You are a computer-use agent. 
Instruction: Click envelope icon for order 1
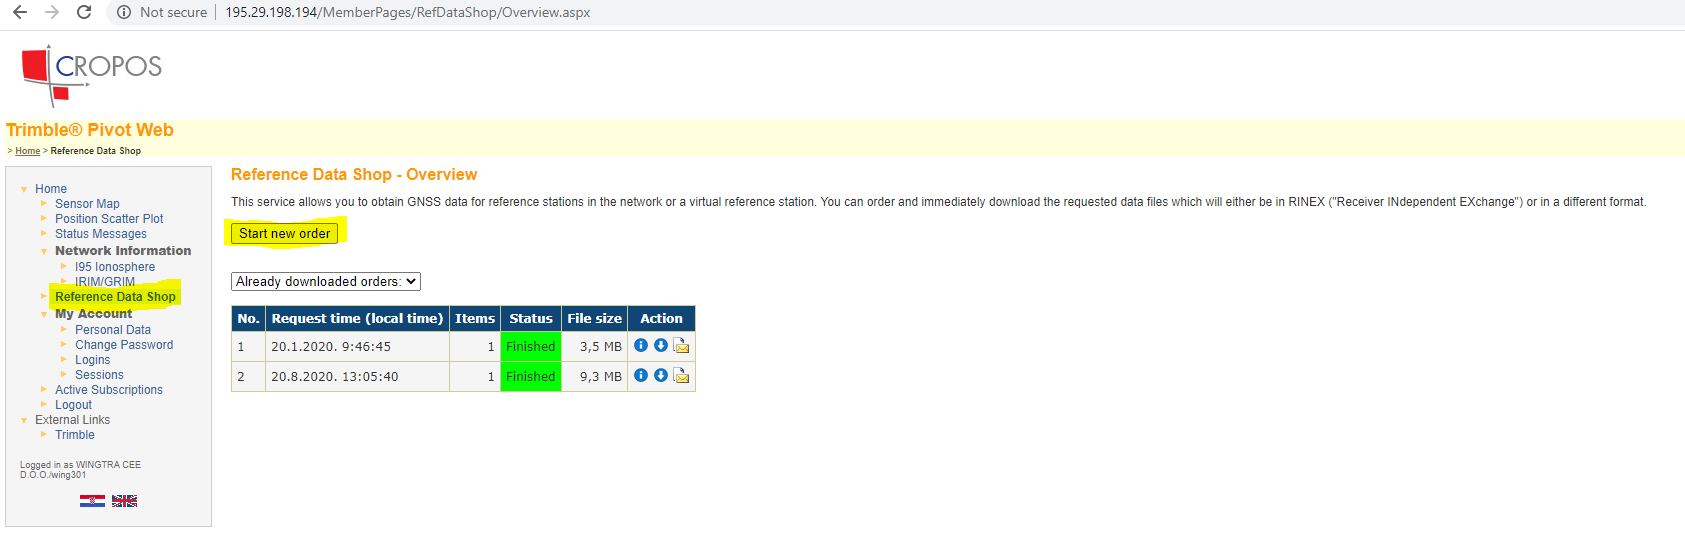tap(681, 346)
